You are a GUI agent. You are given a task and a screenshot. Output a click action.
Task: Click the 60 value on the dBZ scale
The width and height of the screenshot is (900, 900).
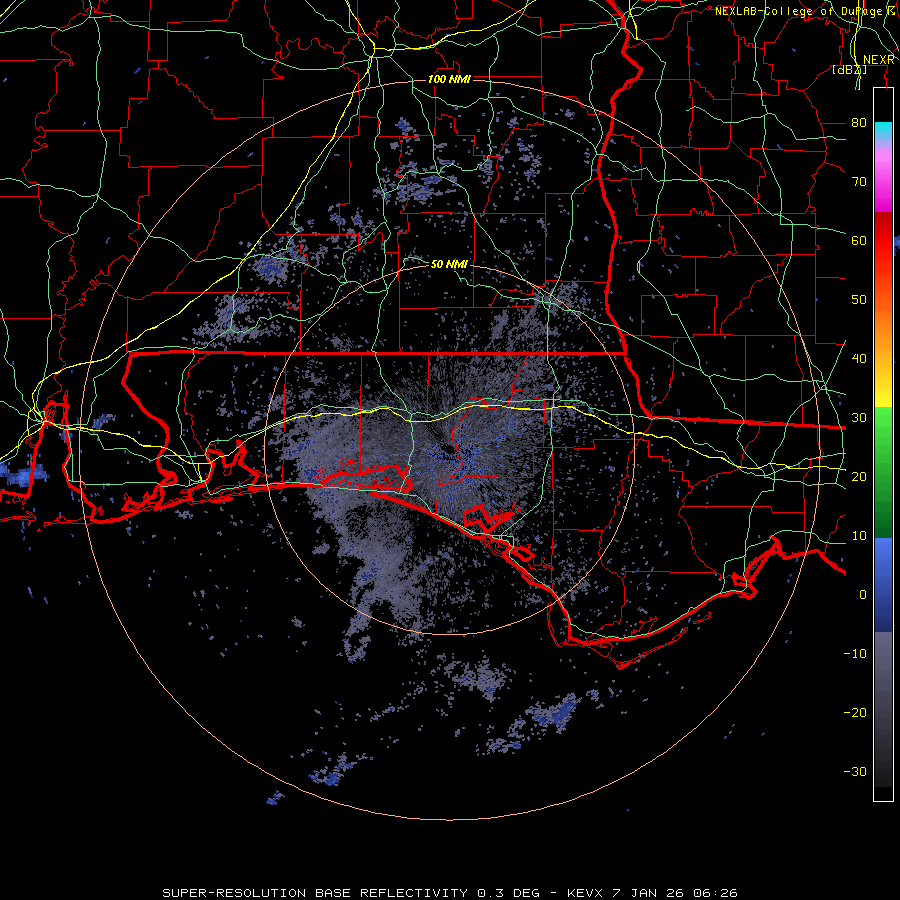click(859, 240)
